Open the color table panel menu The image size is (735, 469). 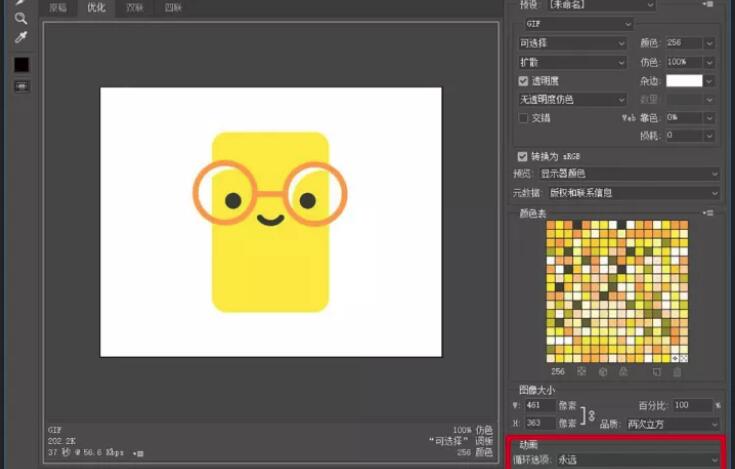(709, 213)
